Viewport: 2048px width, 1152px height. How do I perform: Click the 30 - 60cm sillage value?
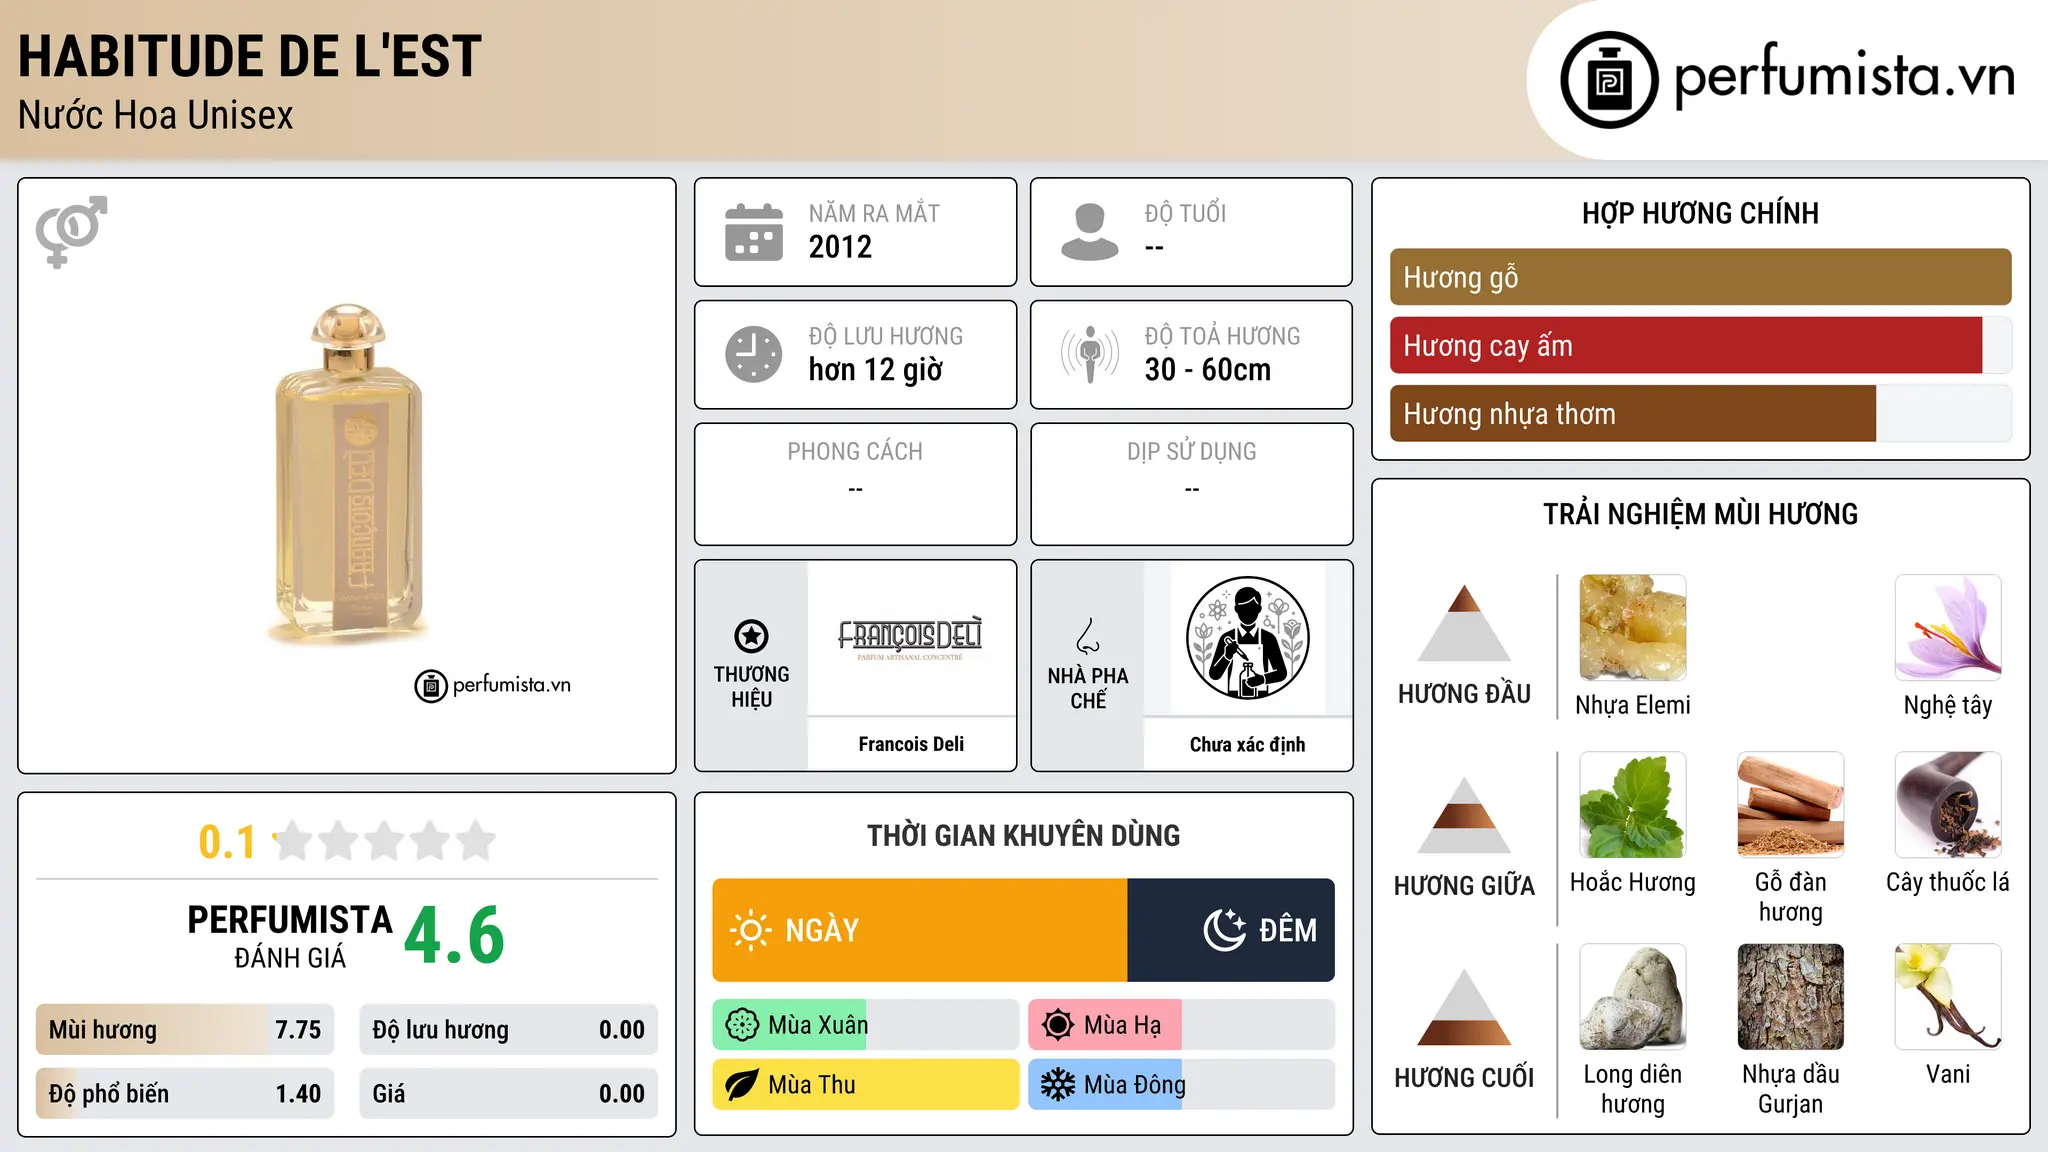(x=1208, y=370)
